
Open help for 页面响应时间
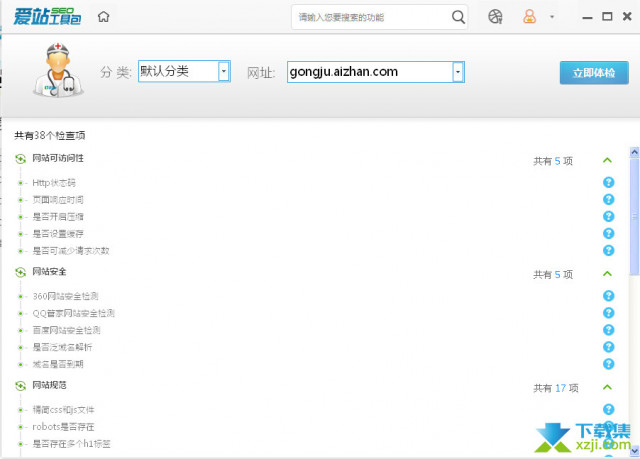[608, 200]
